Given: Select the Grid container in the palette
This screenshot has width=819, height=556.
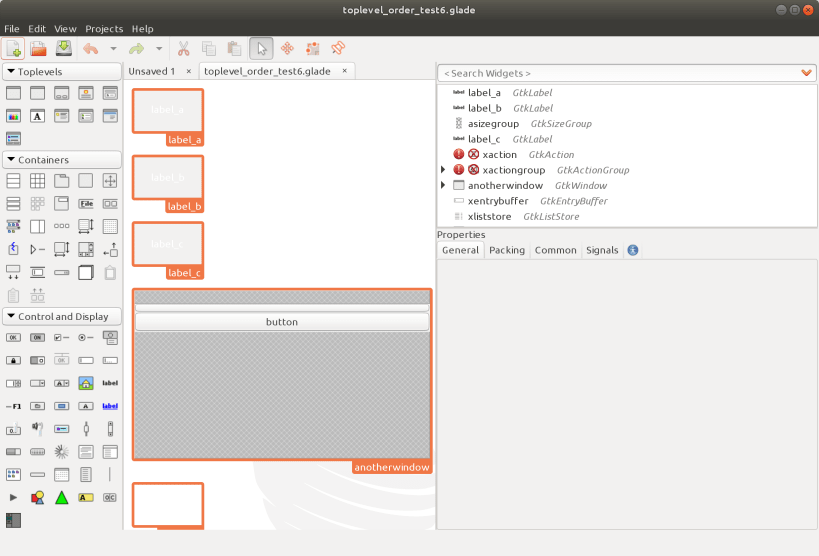Looking at the screenshot, I should pyautogui.click(x=37, y=181).
